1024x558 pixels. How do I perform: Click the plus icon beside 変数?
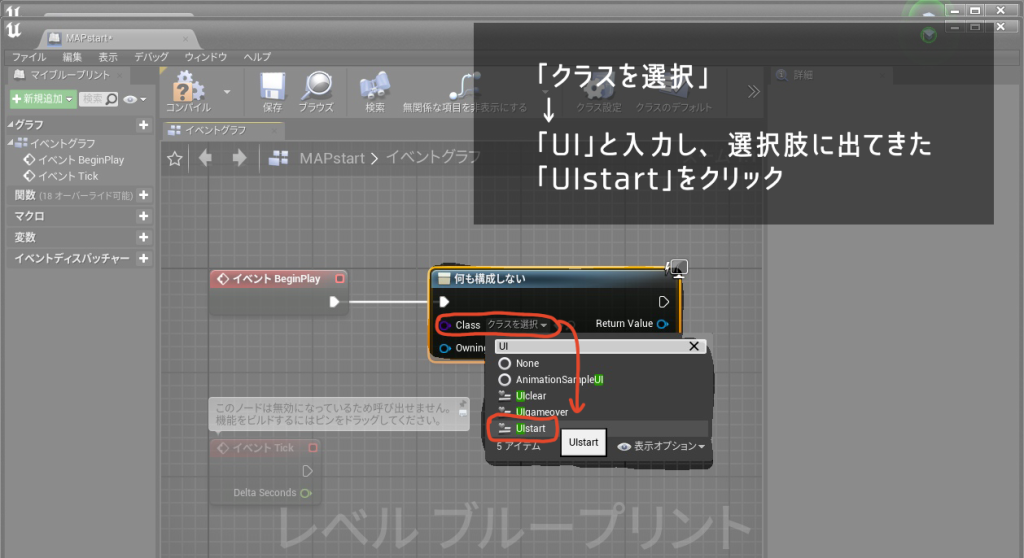tap(143, 237)
